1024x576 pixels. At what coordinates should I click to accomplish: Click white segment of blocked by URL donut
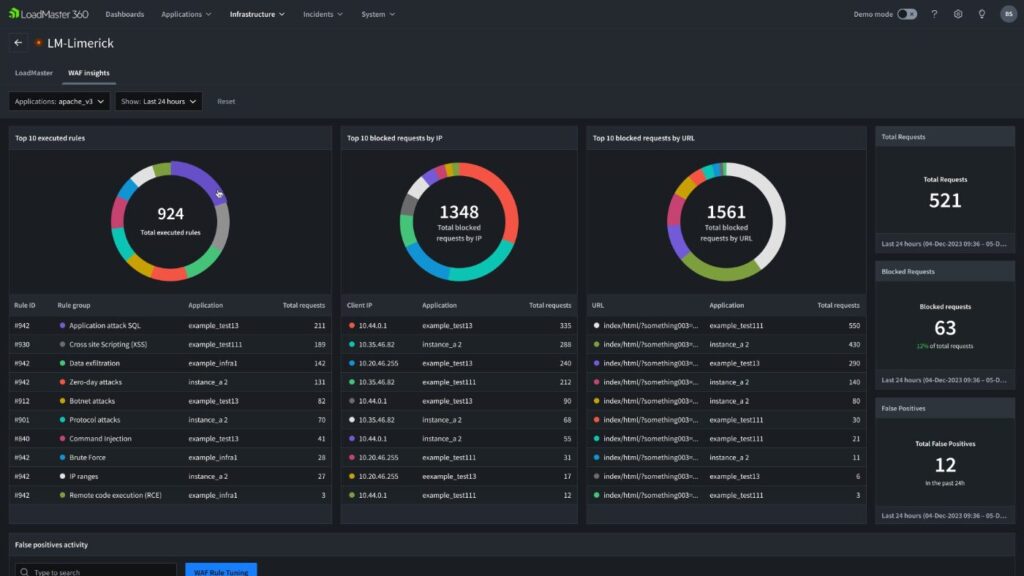coord(775,209)
